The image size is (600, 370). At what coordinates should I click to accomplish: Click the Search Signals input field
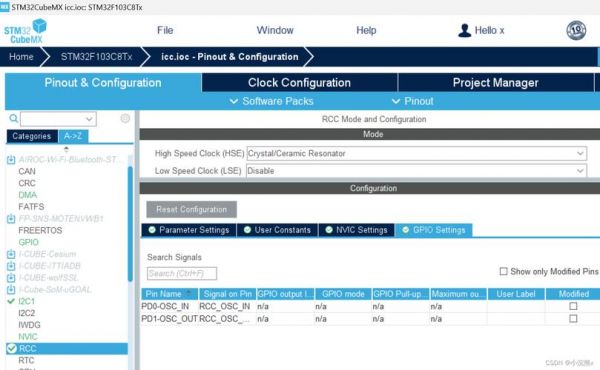[182, 274]
